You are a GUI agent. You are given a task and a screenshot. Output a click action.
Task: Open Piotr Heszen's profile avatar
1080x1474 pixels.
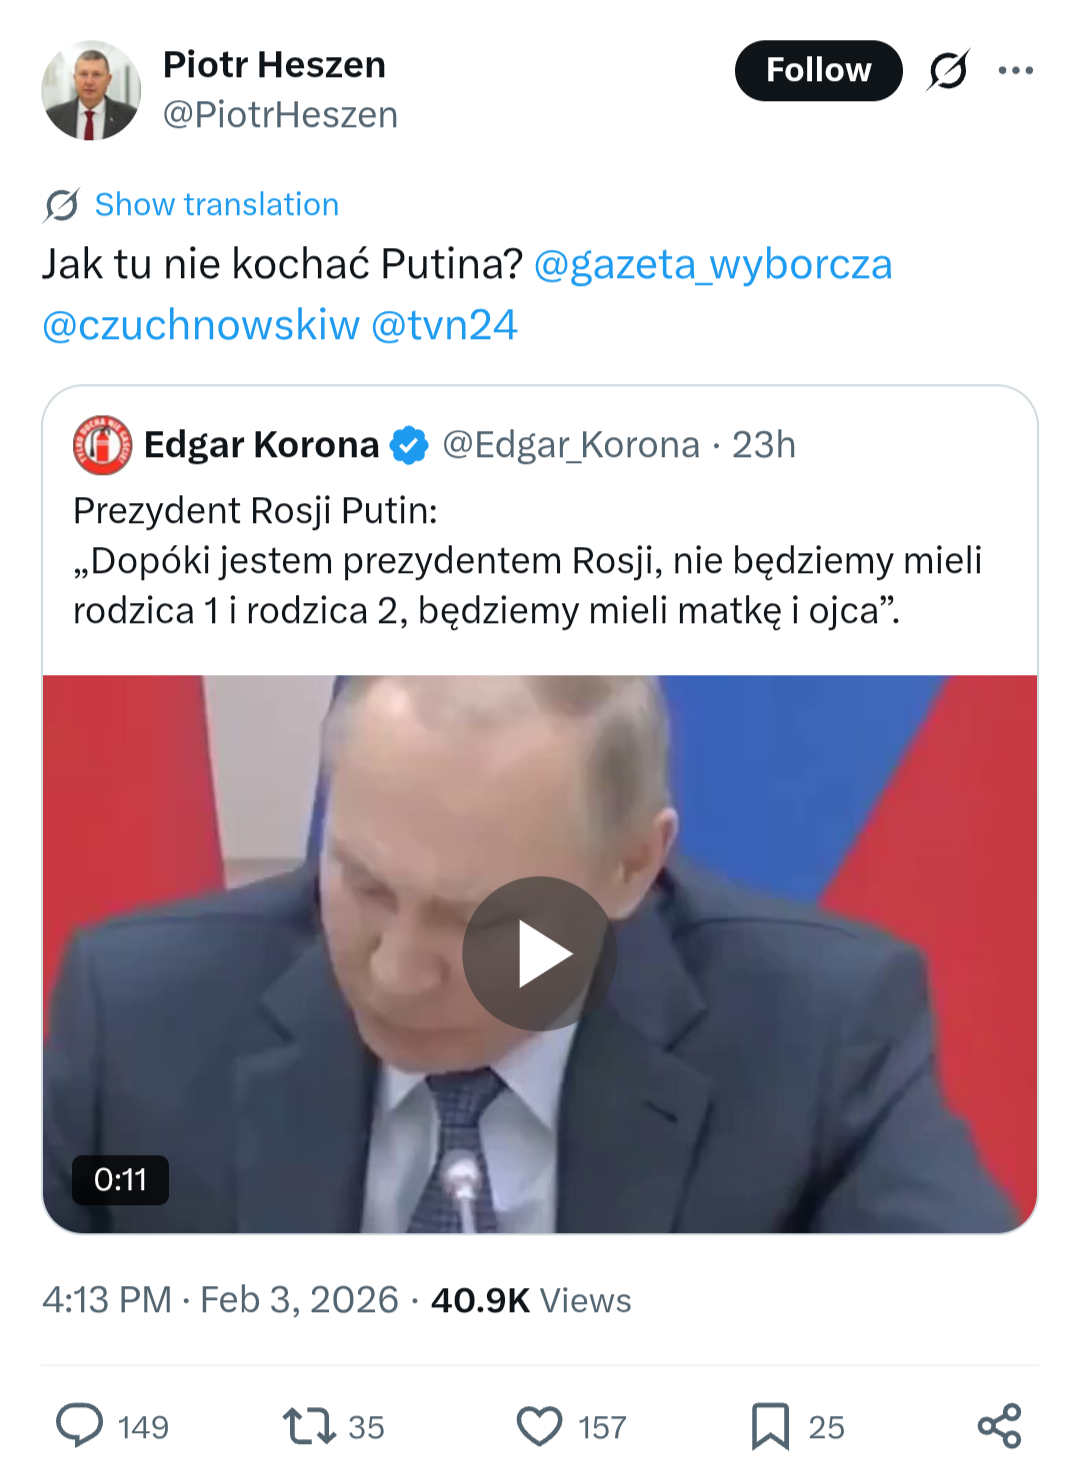91,90
